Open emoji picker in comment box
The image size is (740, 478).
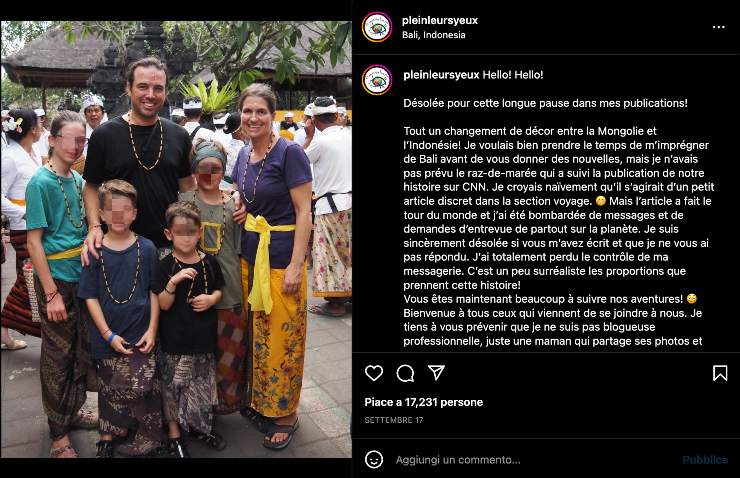[374, 459]
